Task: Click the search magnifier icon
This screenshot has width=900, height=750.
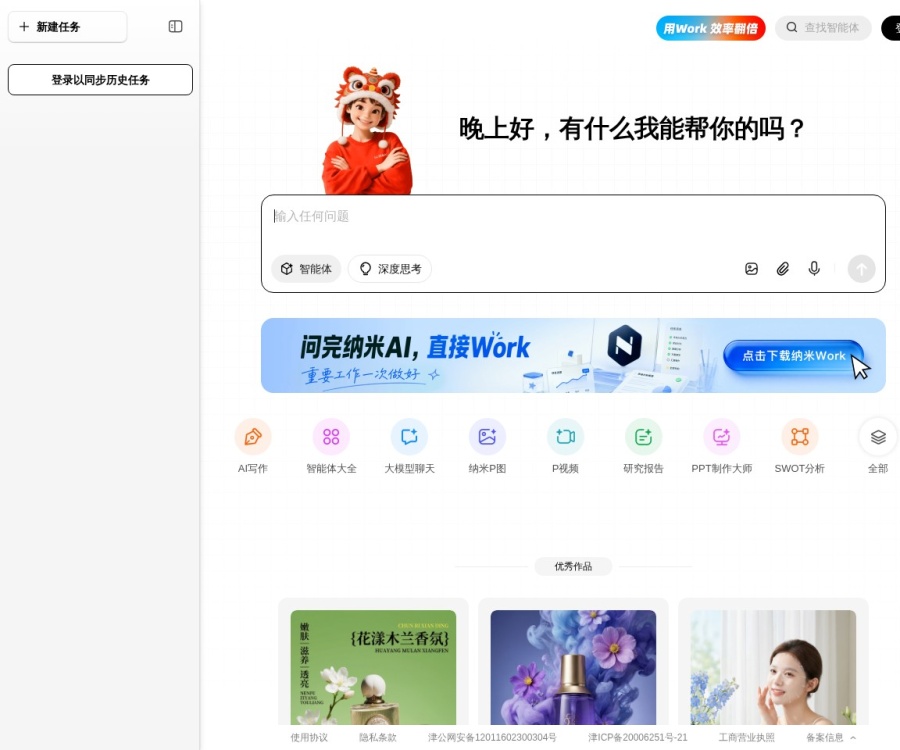Action: tap(792, 28)
